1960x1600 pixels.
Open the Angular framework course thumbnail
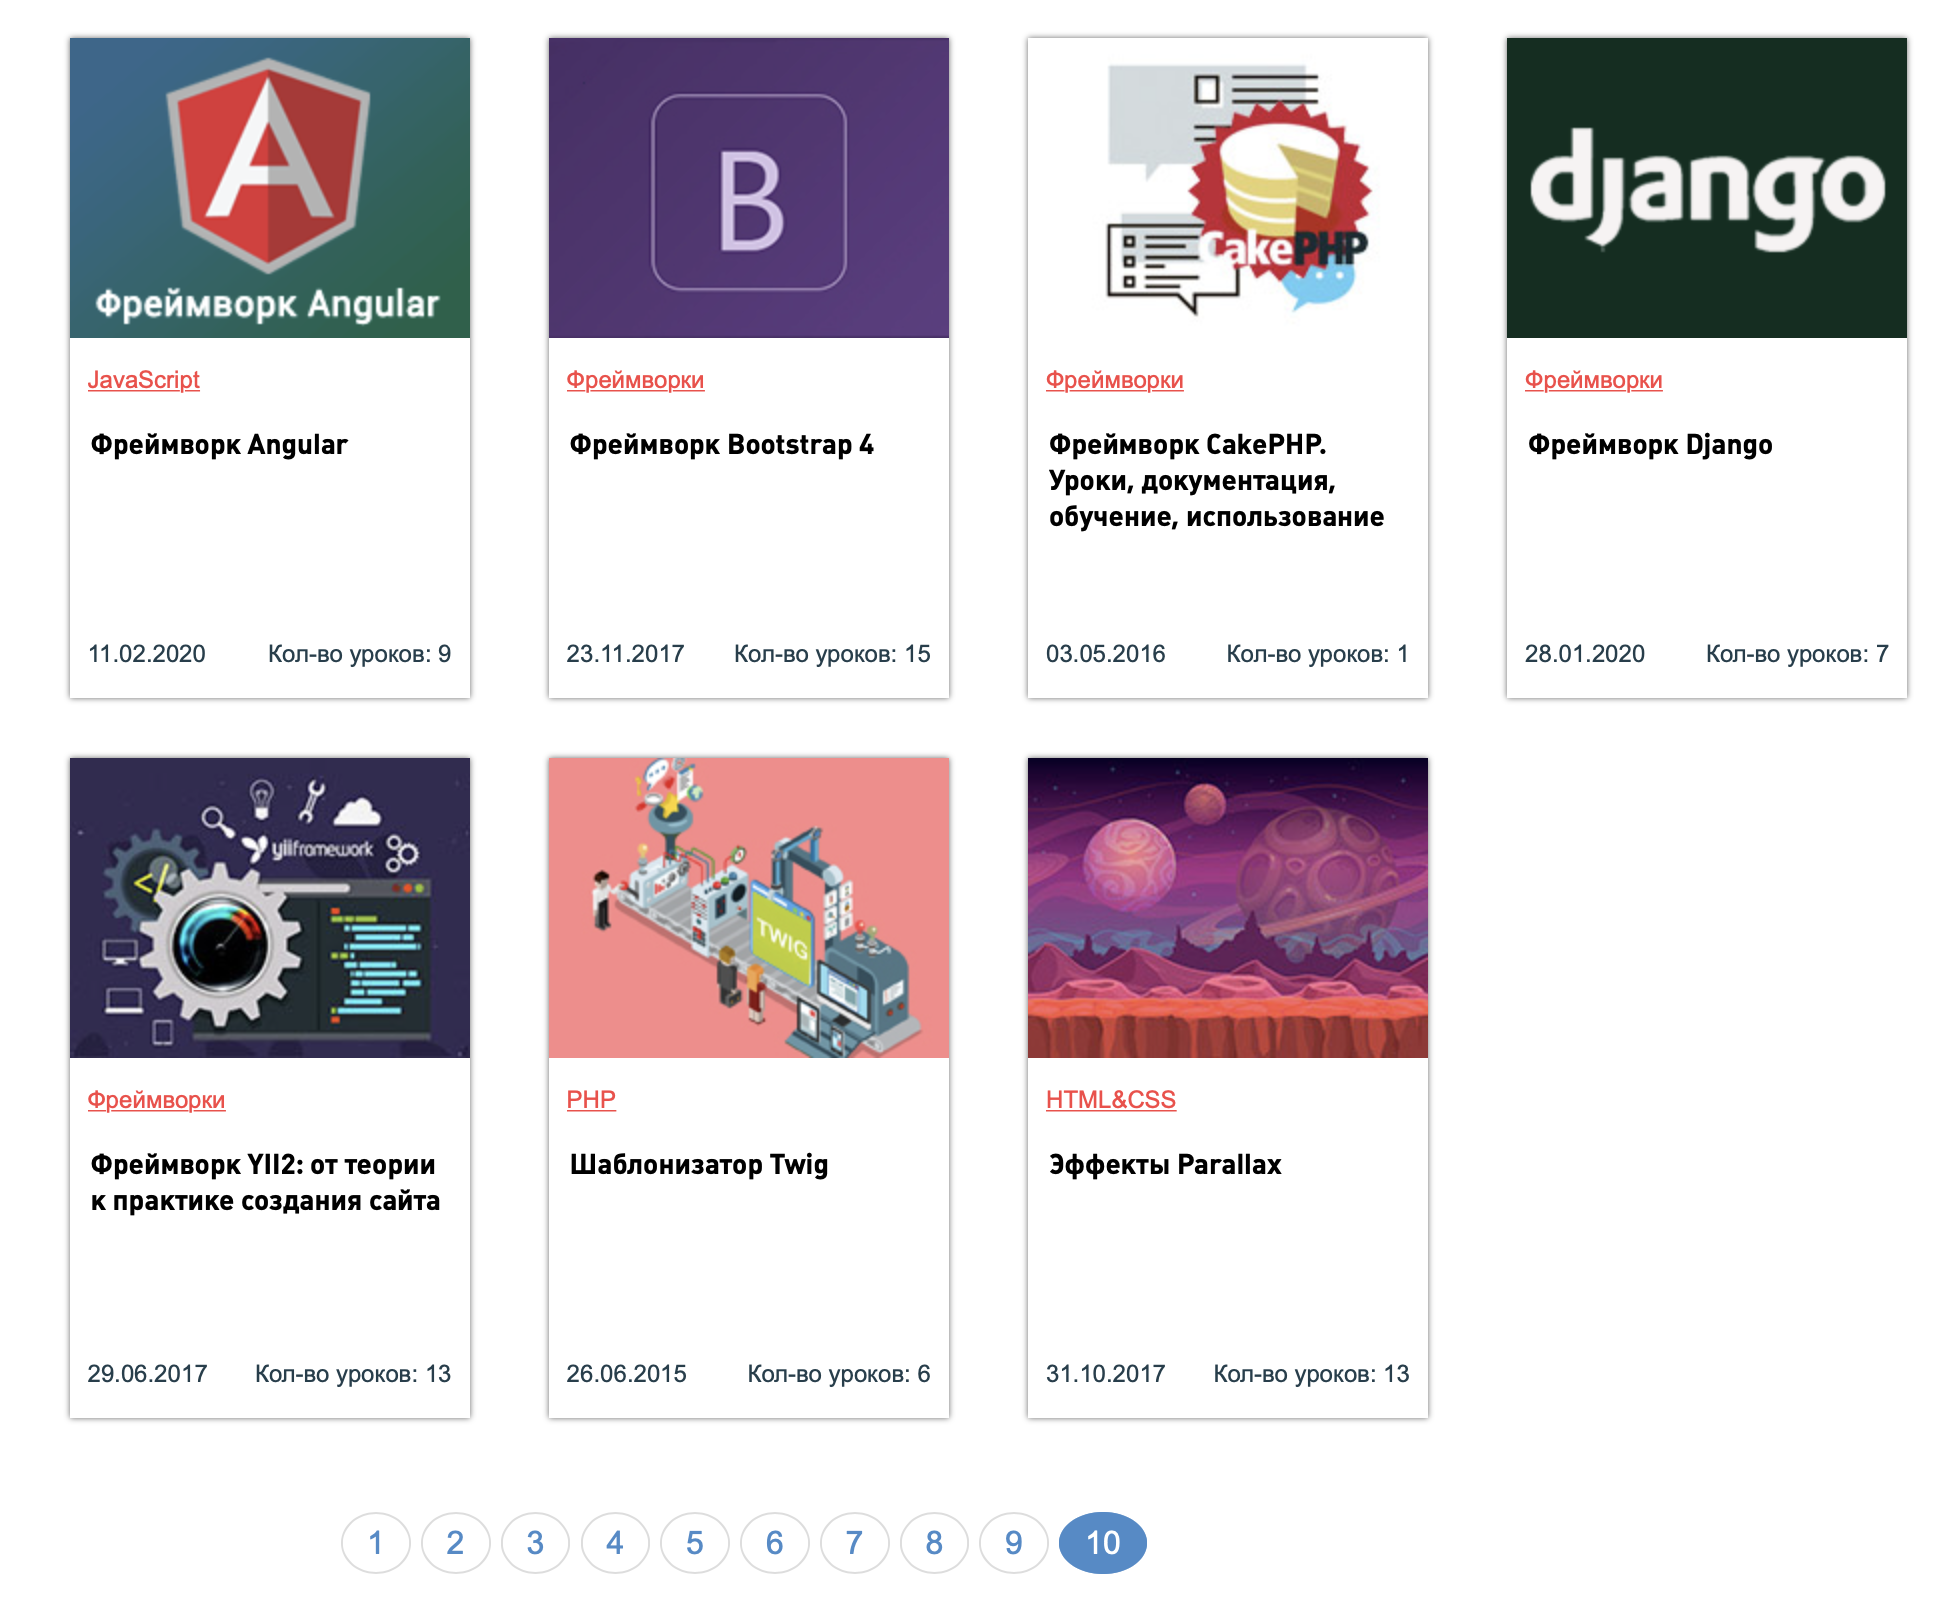point(270,188)
